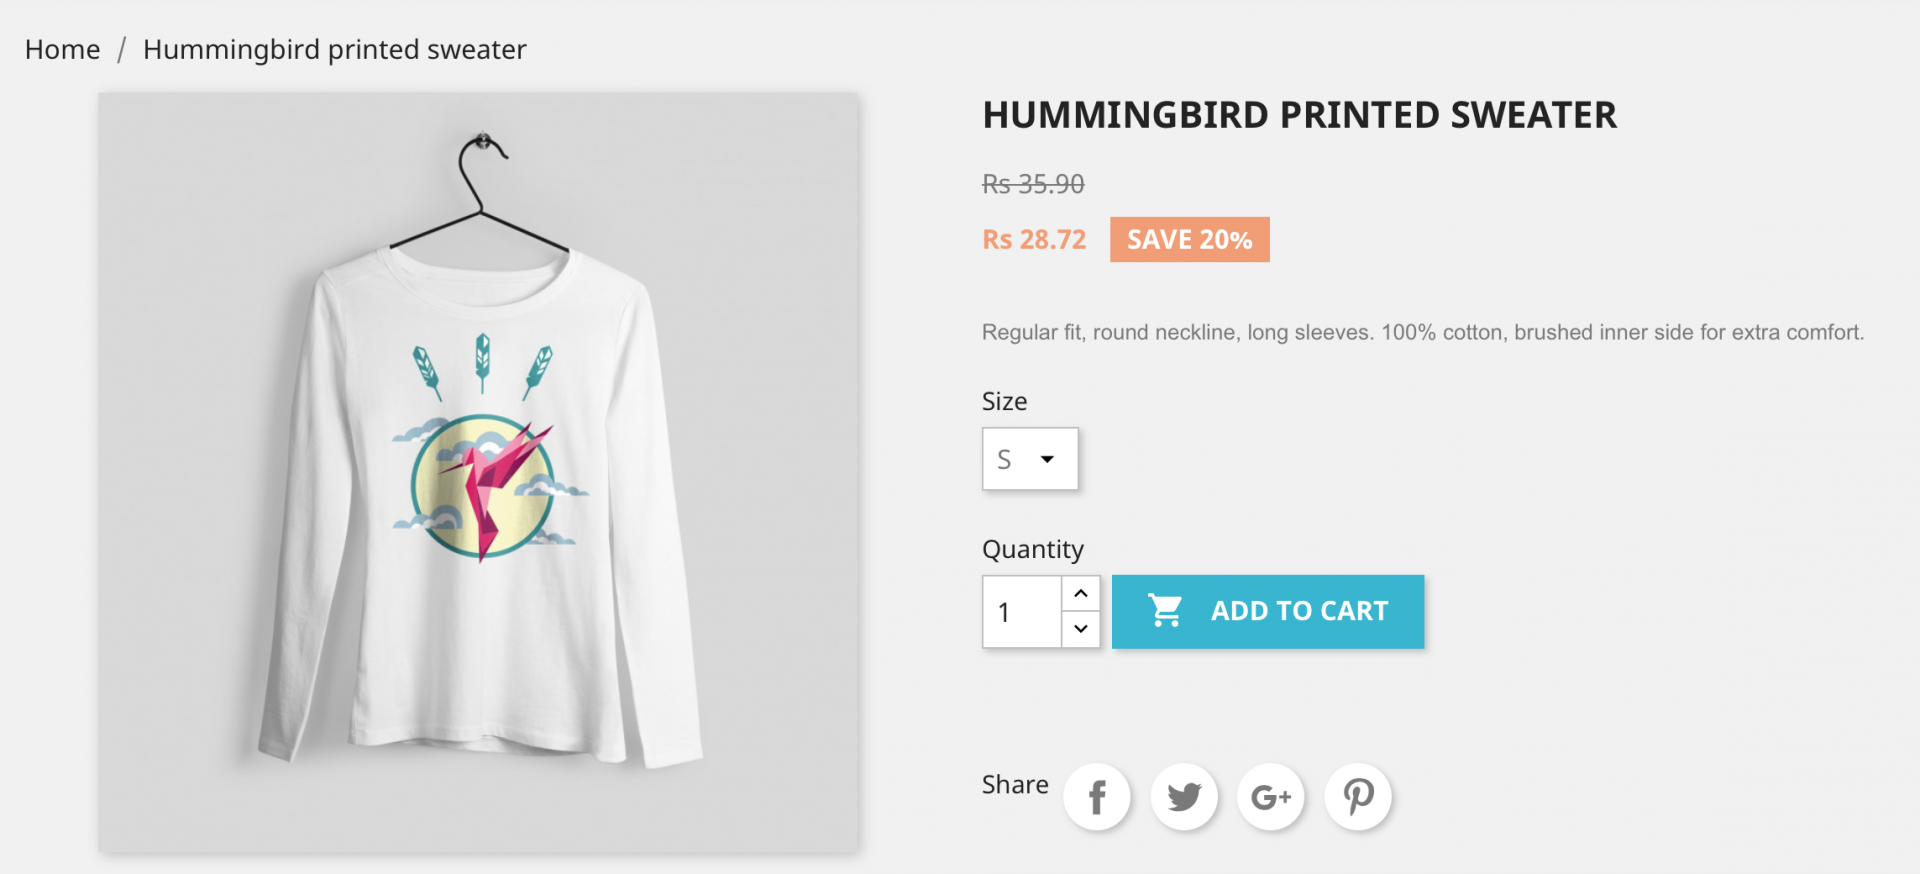Focus the Quantity input field
The width and height of the screenshot is (1920, 874).
pyautogui.click(x=1022, y=612)
